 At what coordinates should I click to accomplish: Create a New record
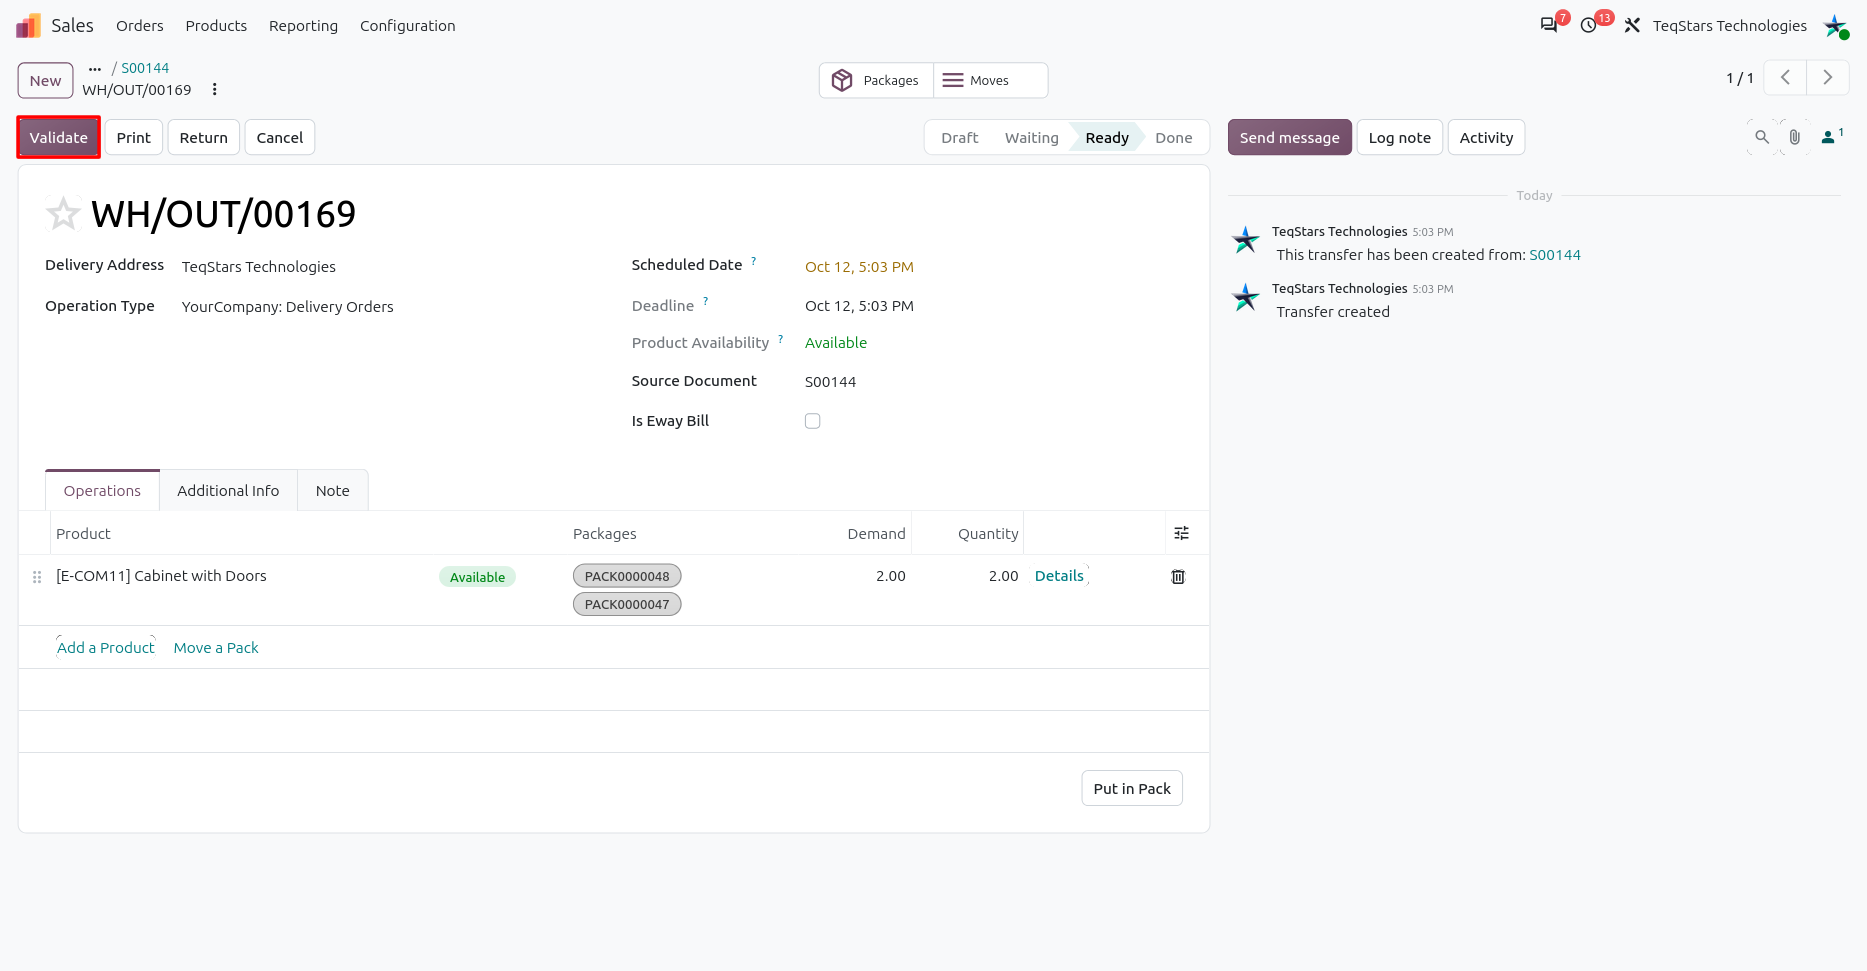pyautogui.click(x=45, y=81)
